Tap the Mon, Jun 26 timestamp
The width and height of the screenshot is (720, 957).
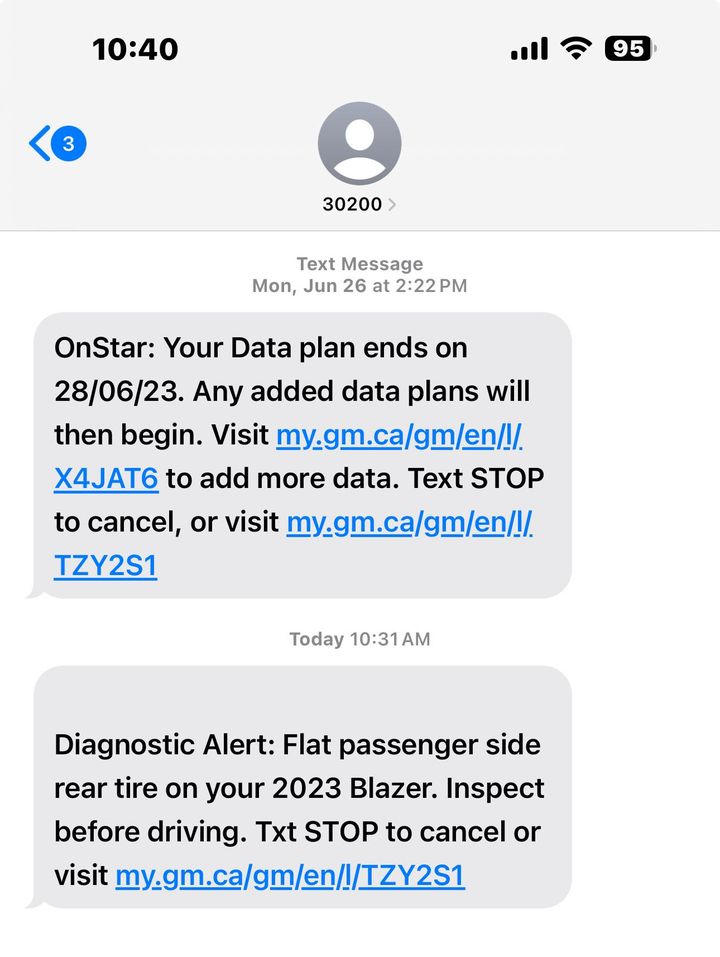pyautogui.click(x=359, y=286)
